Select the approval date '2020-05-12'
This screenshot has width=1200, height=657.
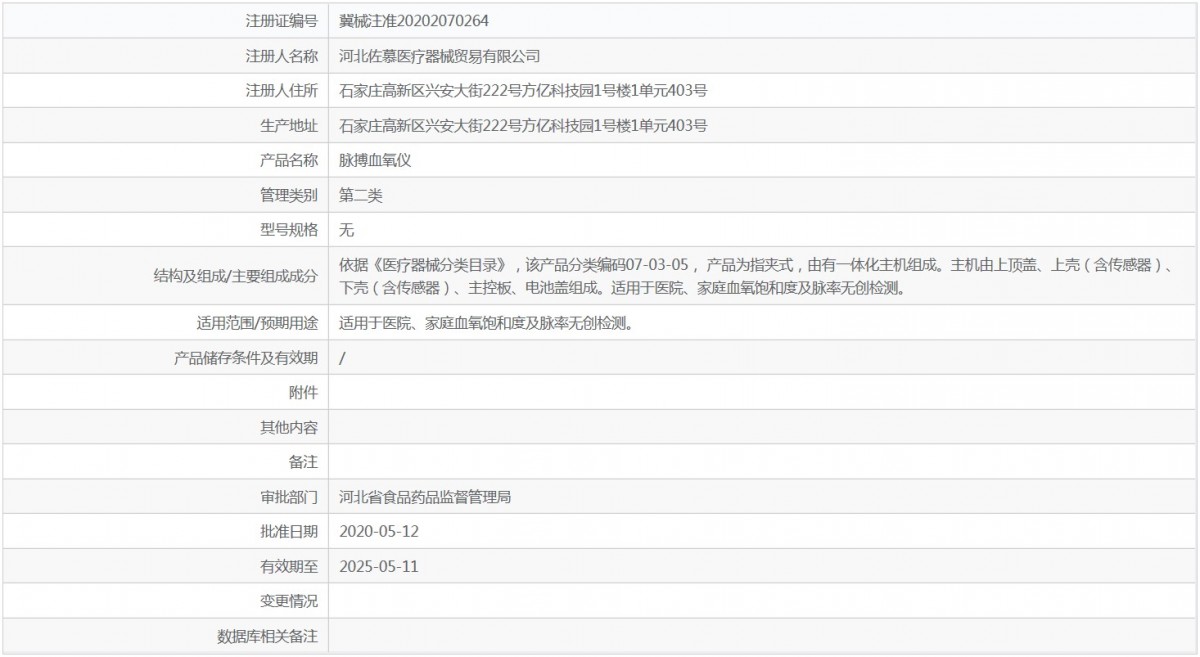tap(379, 531)
